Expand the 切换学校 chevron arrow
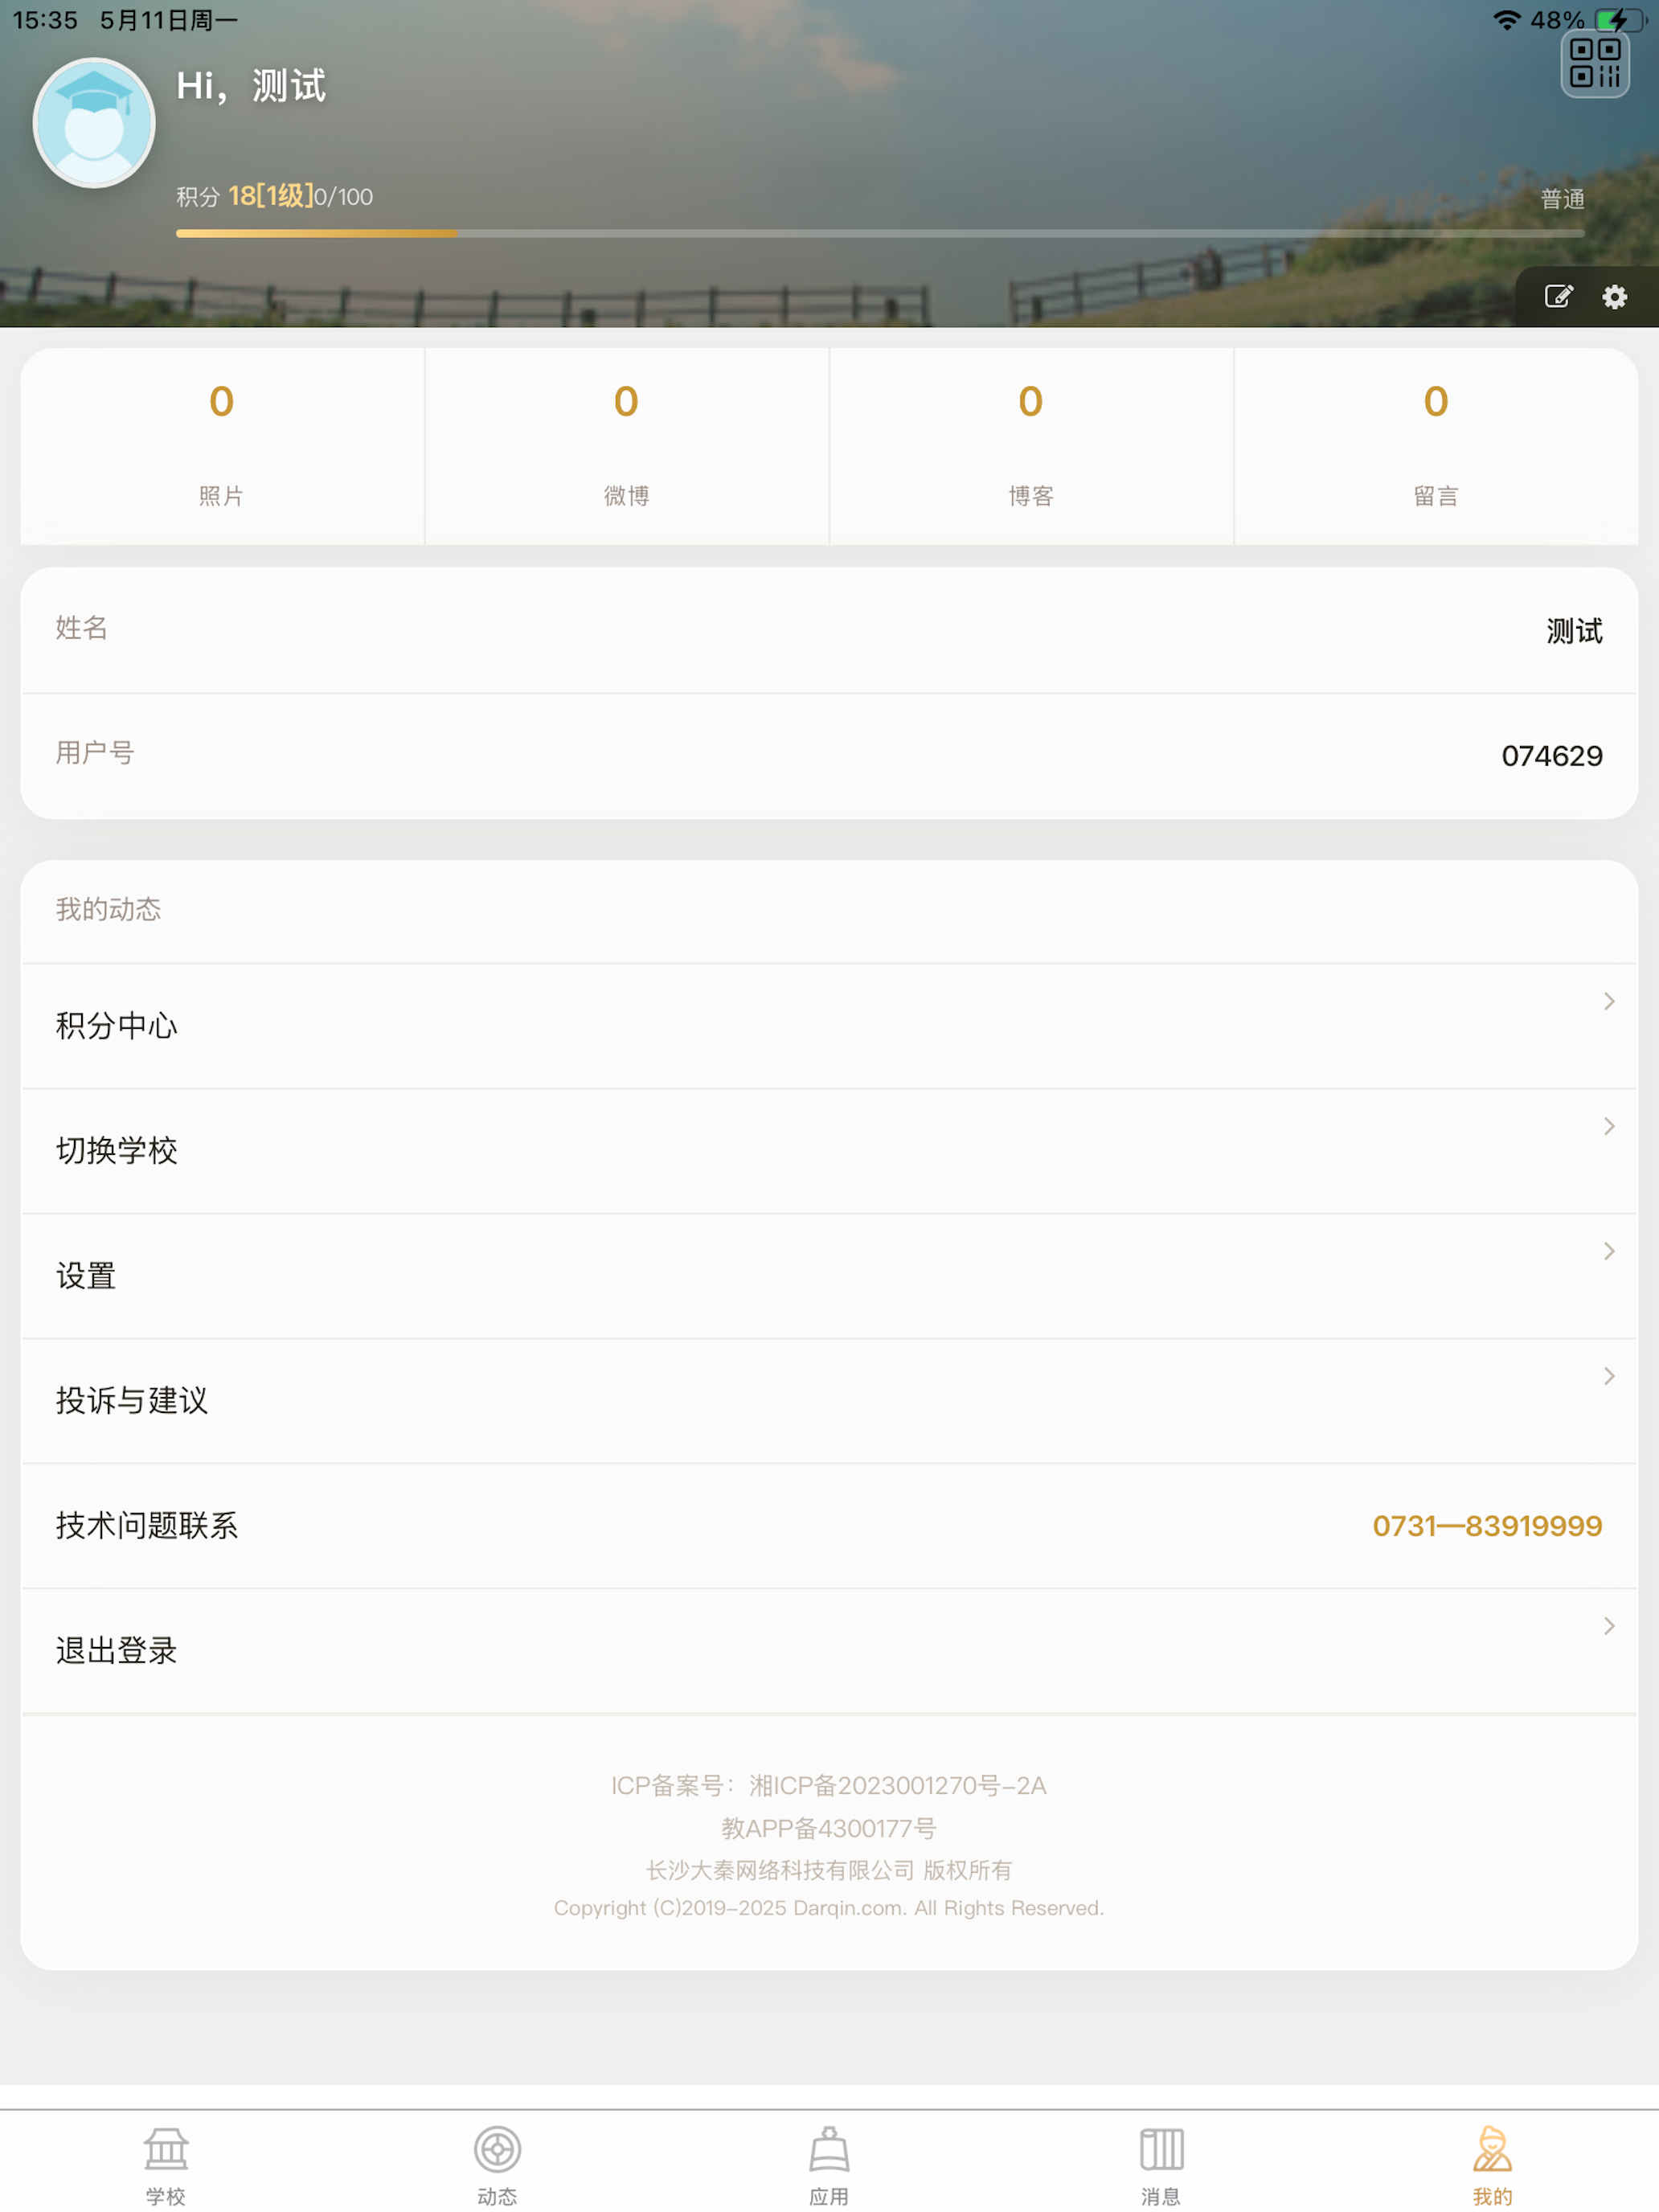Viewport: 1659px width, 2212px height. tap(1609, 1126)
